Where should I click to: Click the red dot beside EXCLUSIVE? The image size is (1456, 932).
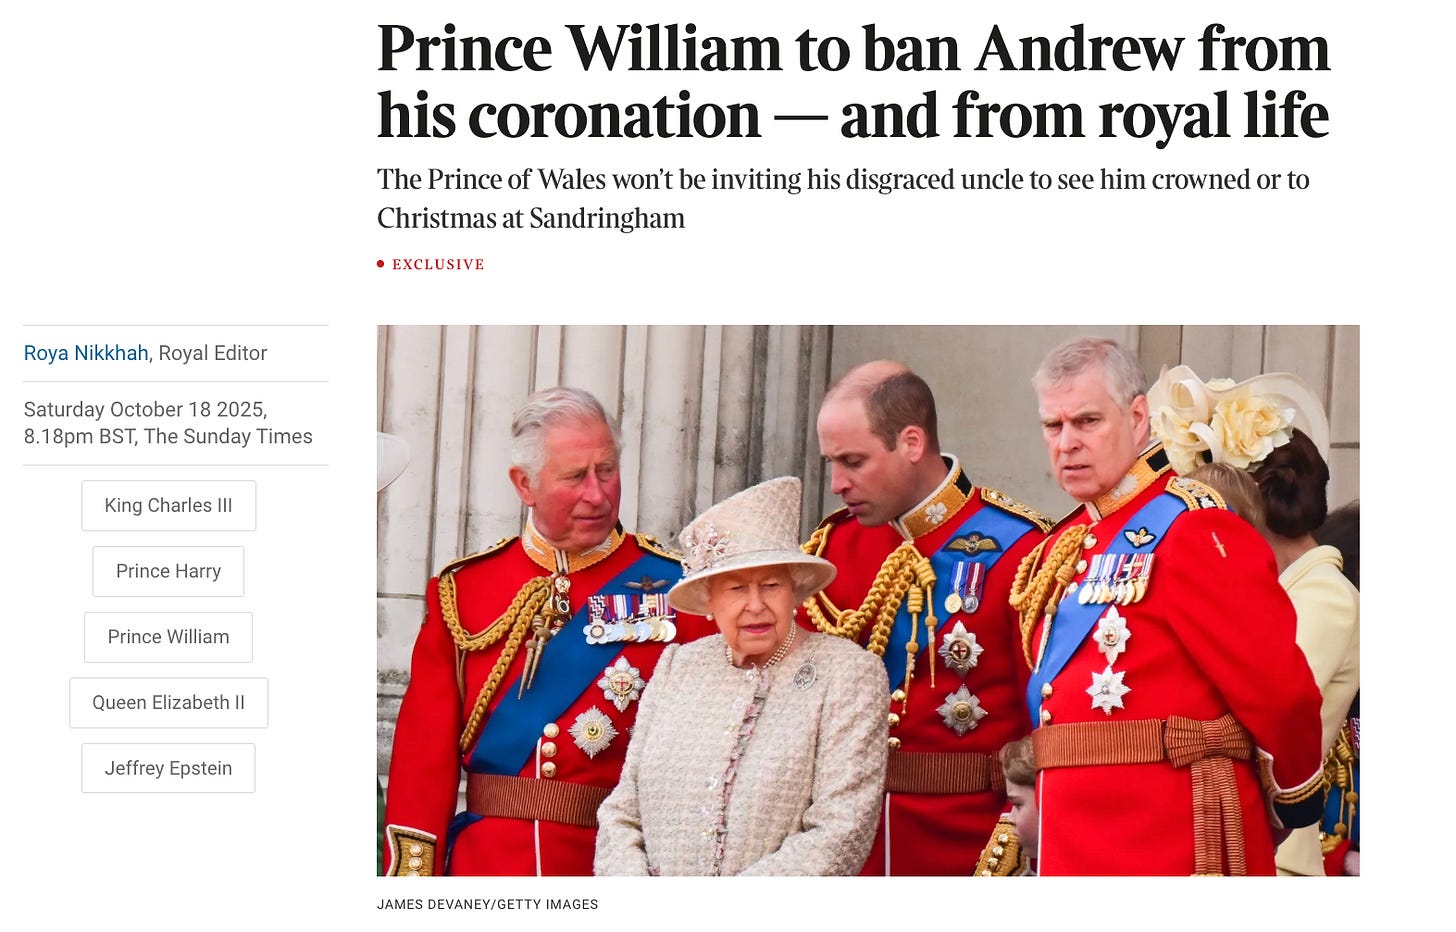pos(381,264)
